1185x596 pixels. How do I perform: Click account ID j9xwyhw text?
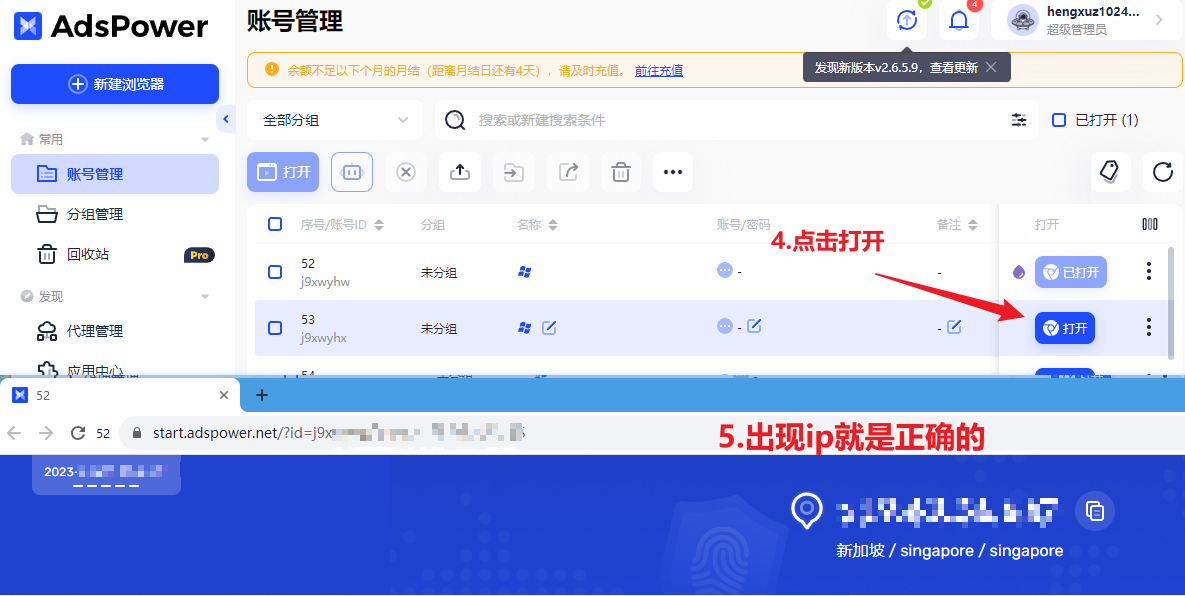point(325,282)
